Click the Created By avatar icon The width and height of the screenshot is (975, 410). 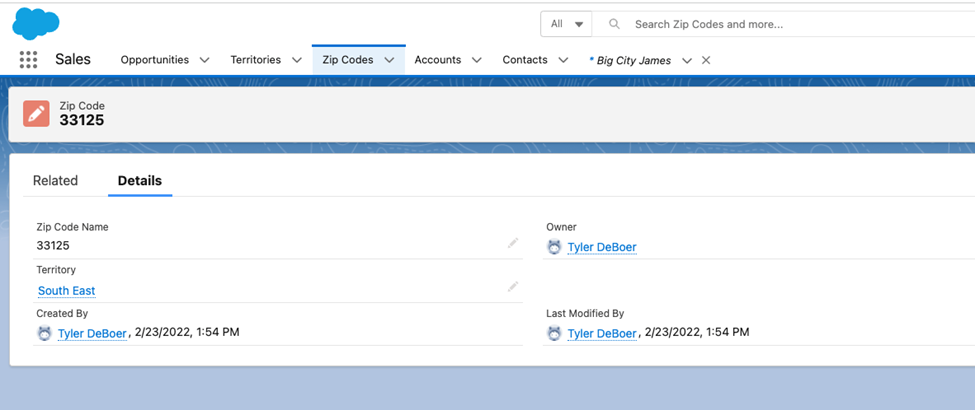click(44, 333)
